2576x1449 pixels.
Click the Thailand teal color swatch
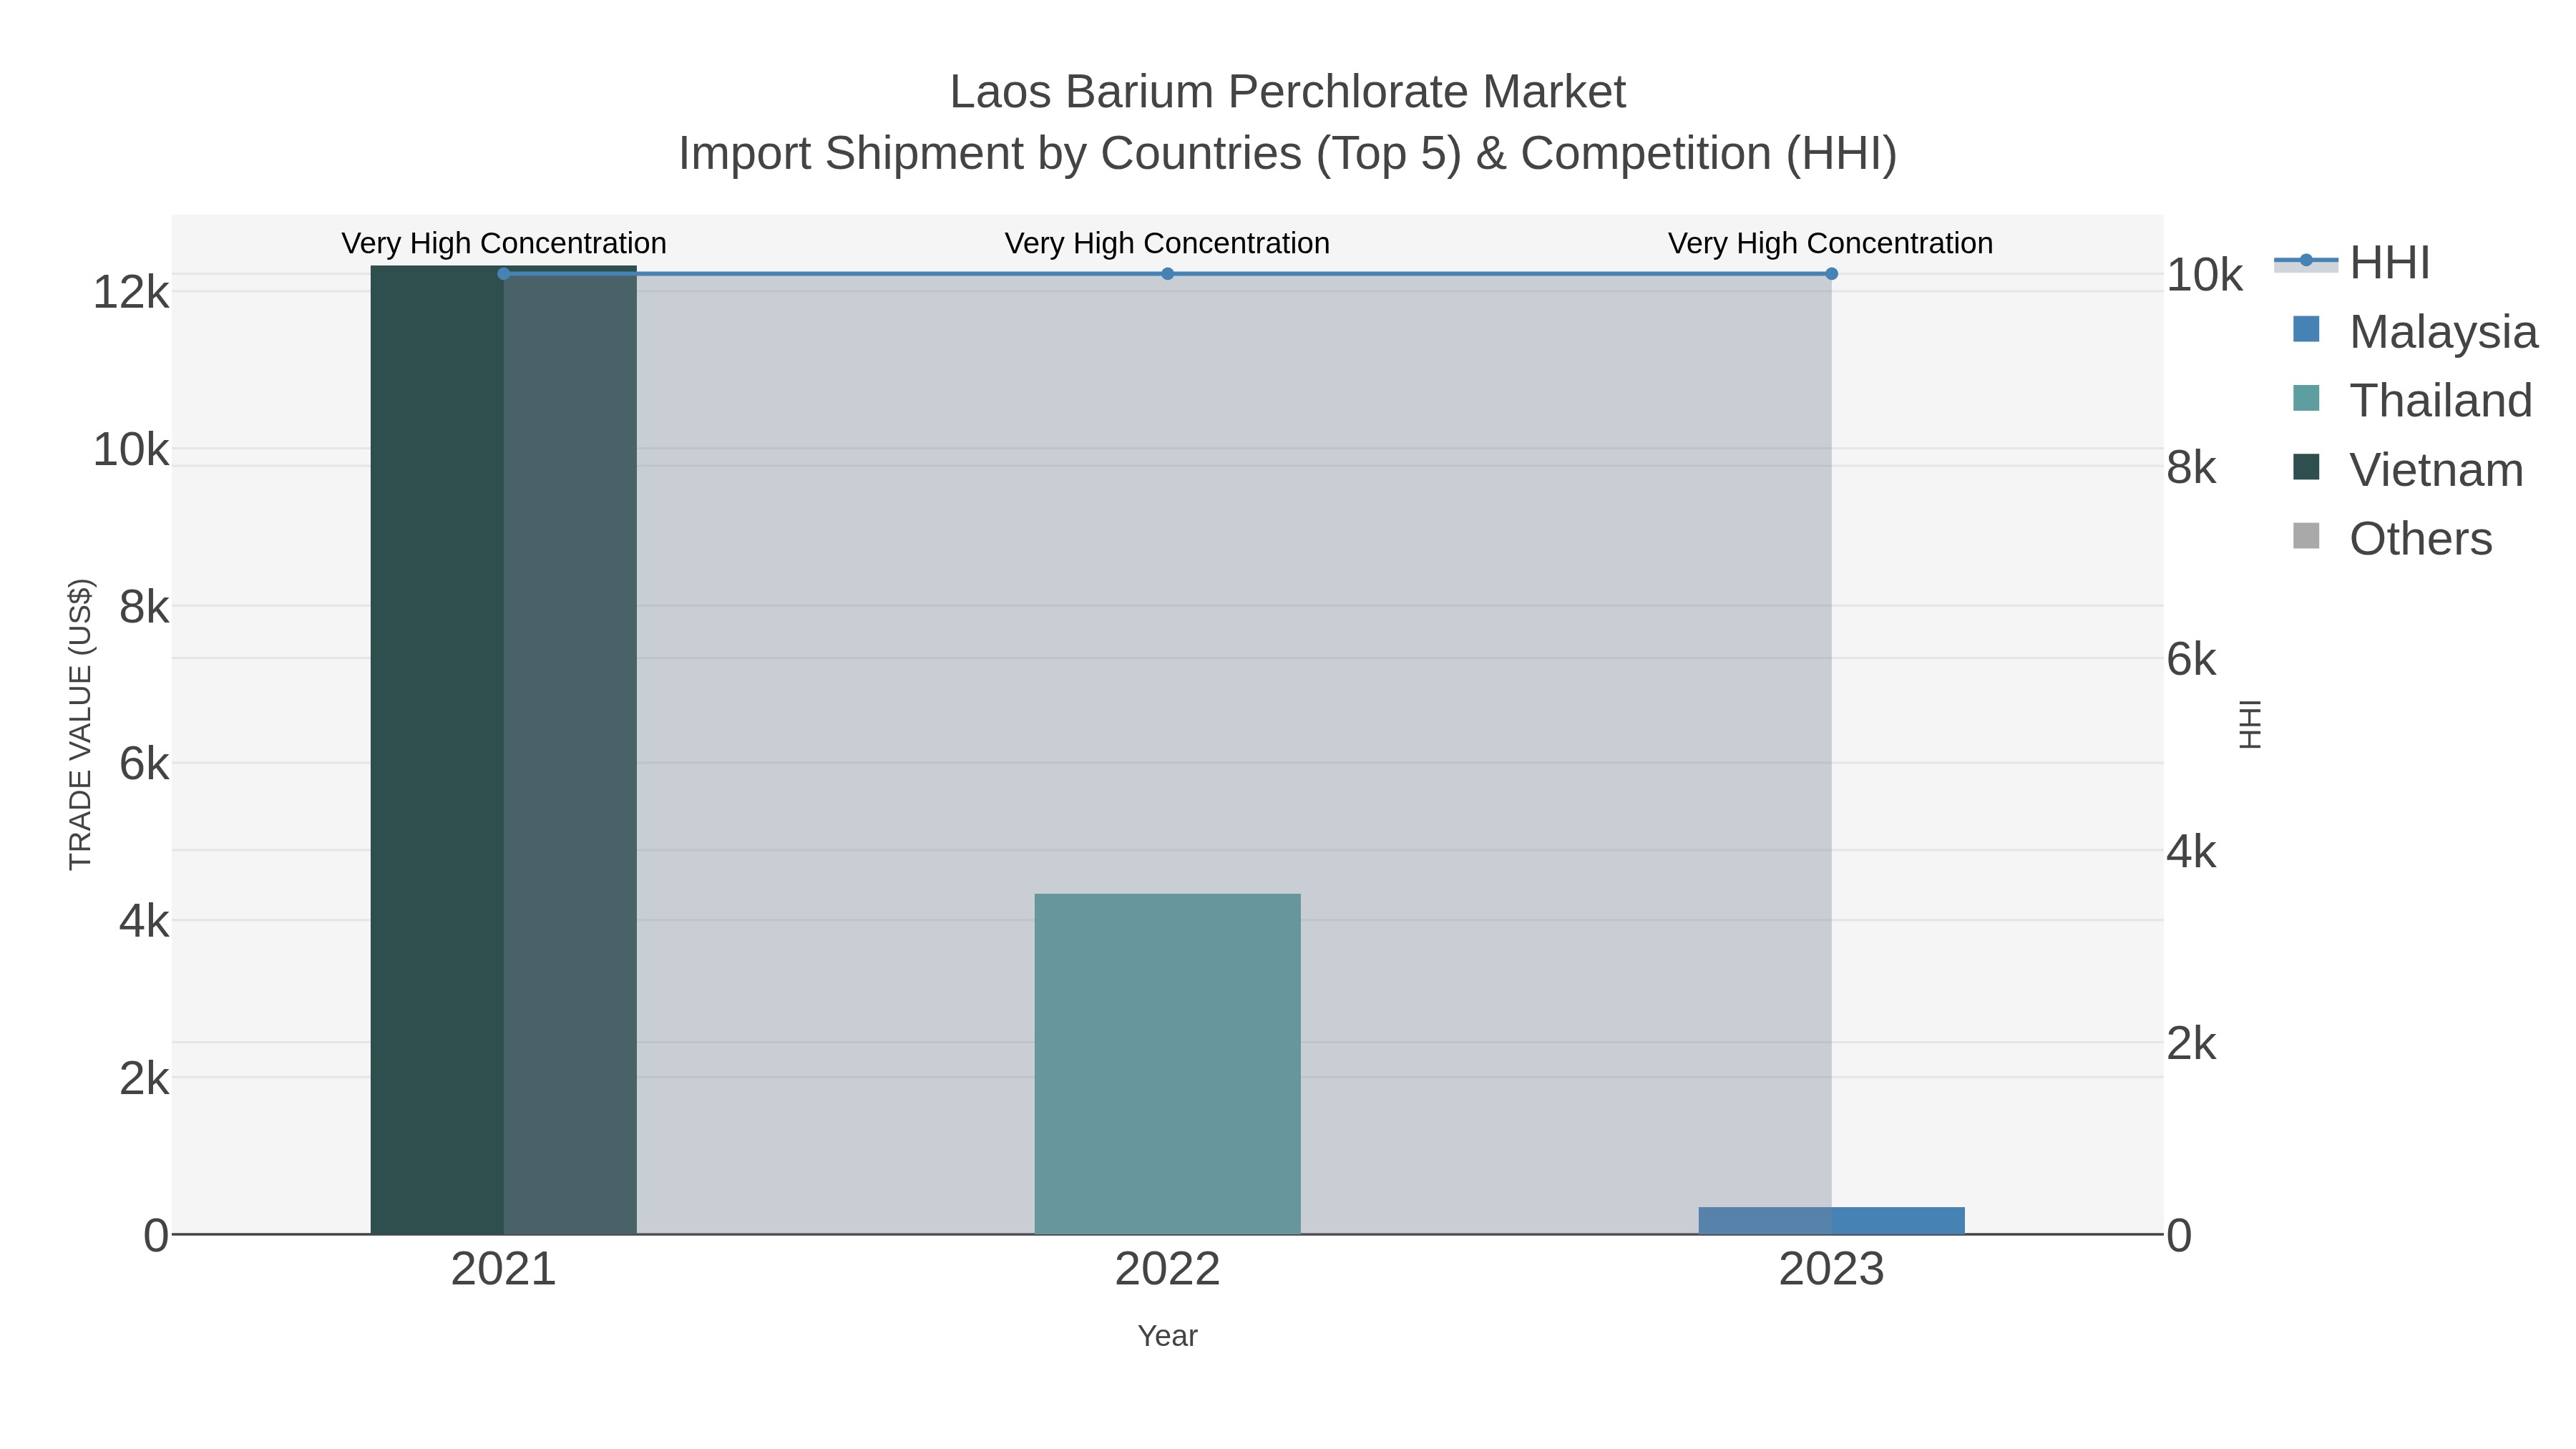[2306, 398]
